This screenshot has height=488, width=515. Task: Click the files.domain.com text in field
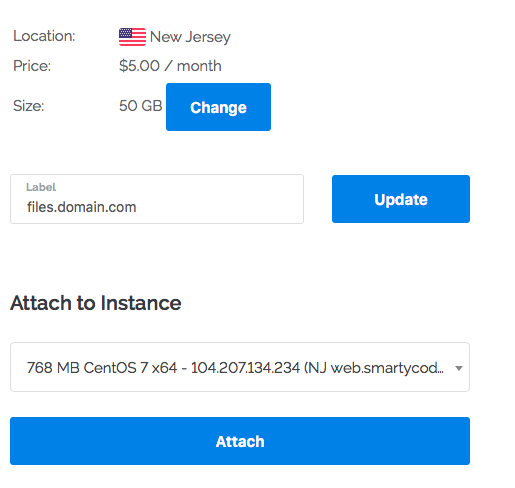81,207
